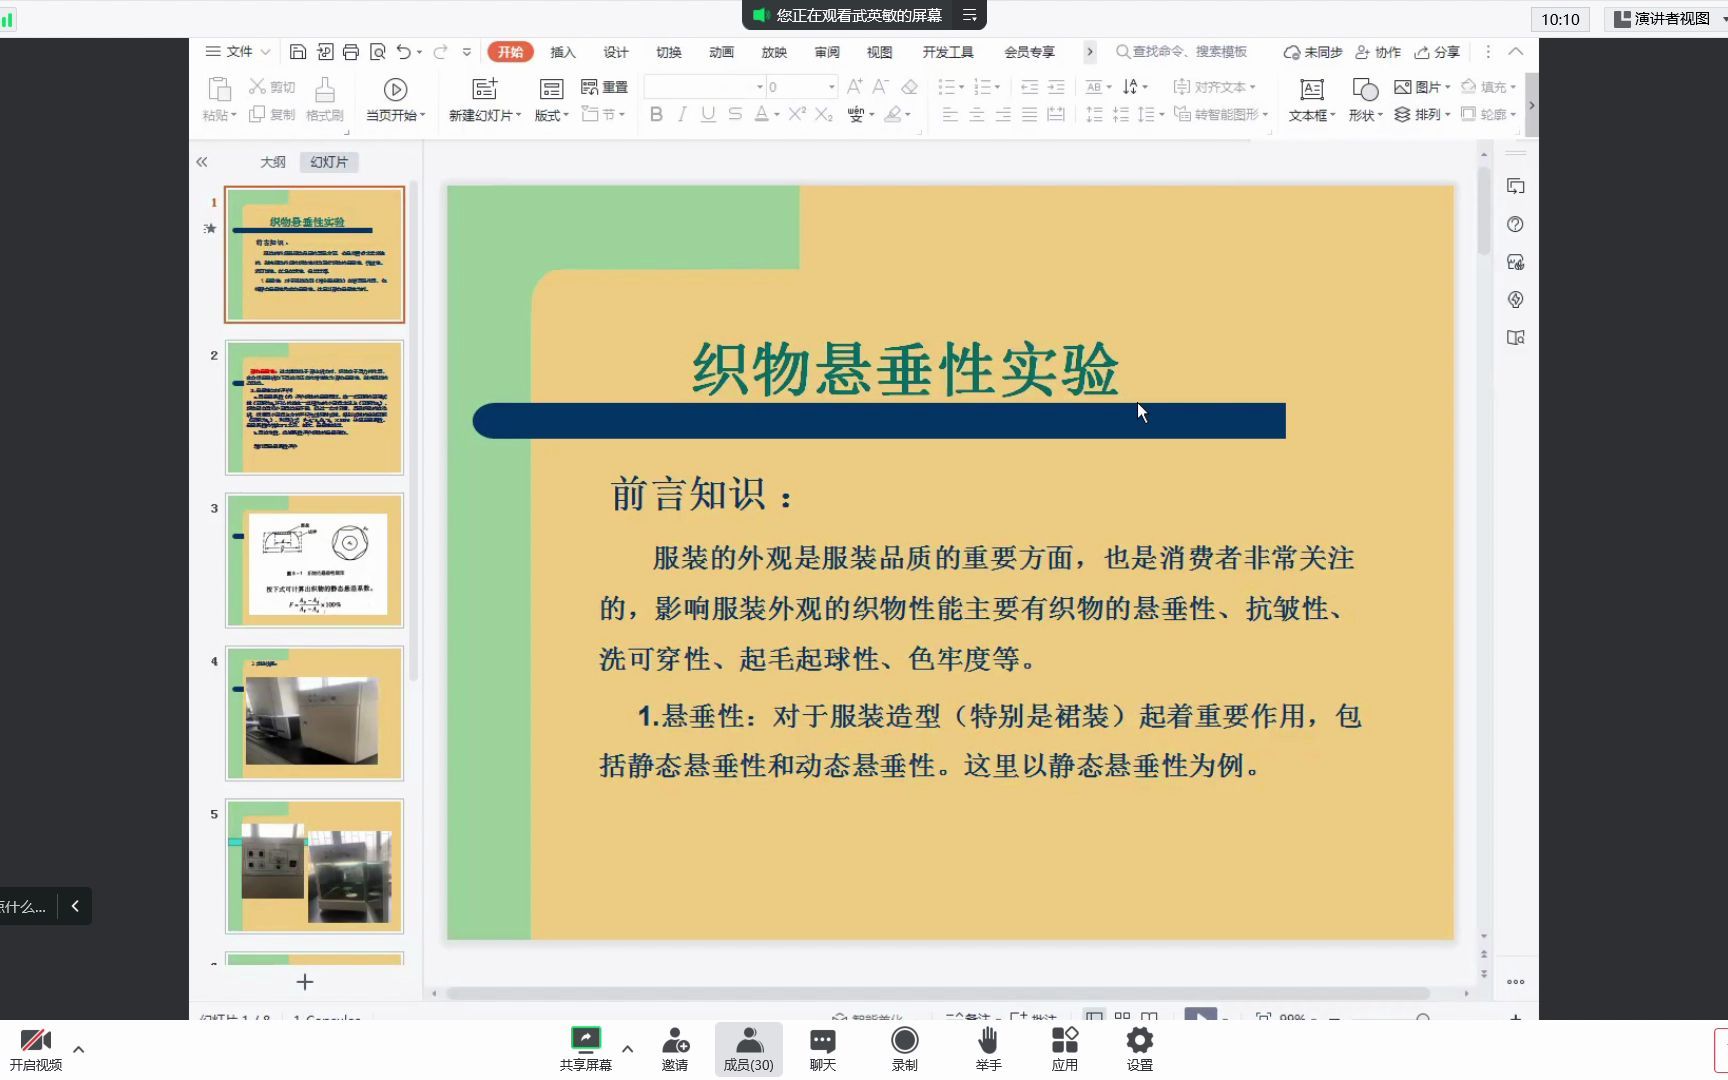Open Convert to Smart Graphic (转智能图形) dropdown
The image size is (1728, 1080).
[1221, 115]
